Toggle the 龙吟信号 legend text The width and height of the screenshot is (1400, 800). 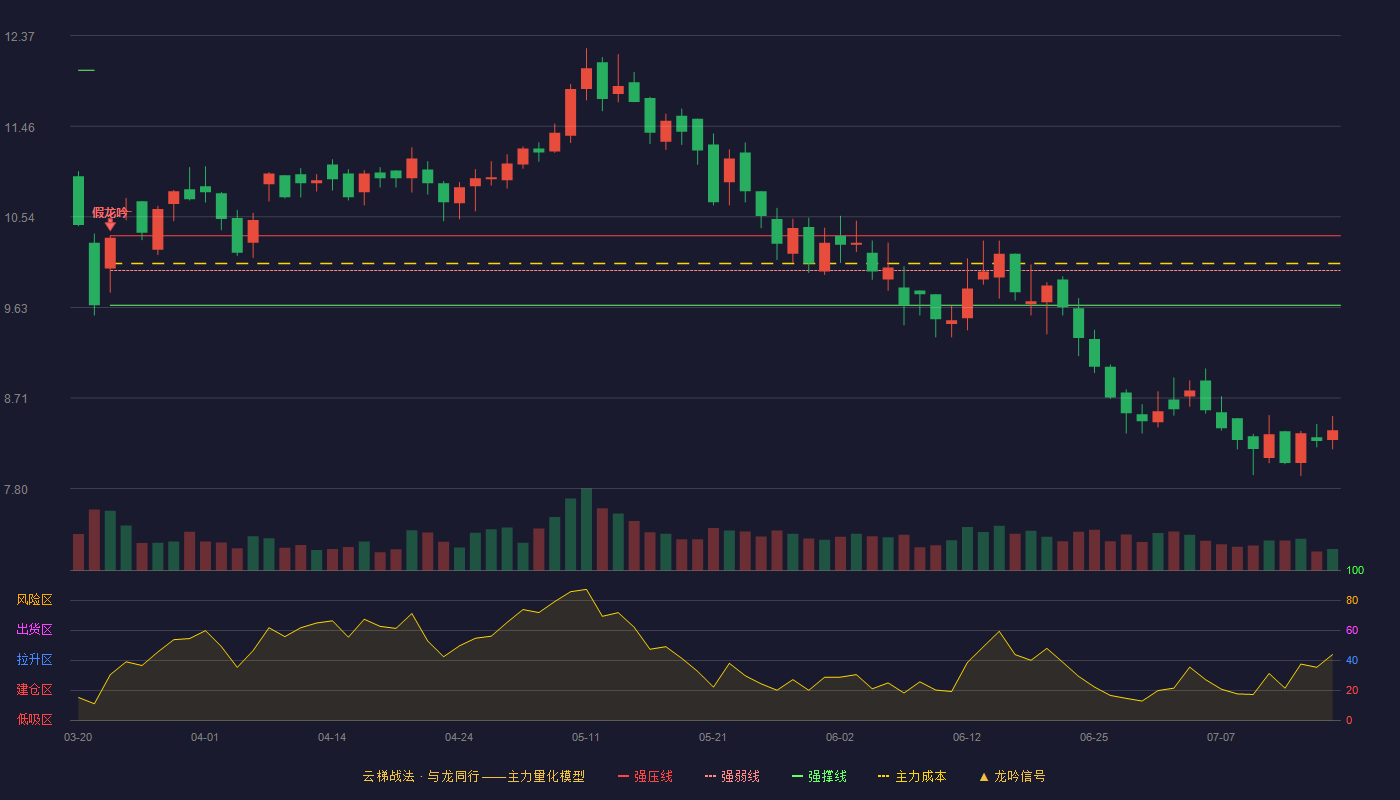pos(1019,776)
